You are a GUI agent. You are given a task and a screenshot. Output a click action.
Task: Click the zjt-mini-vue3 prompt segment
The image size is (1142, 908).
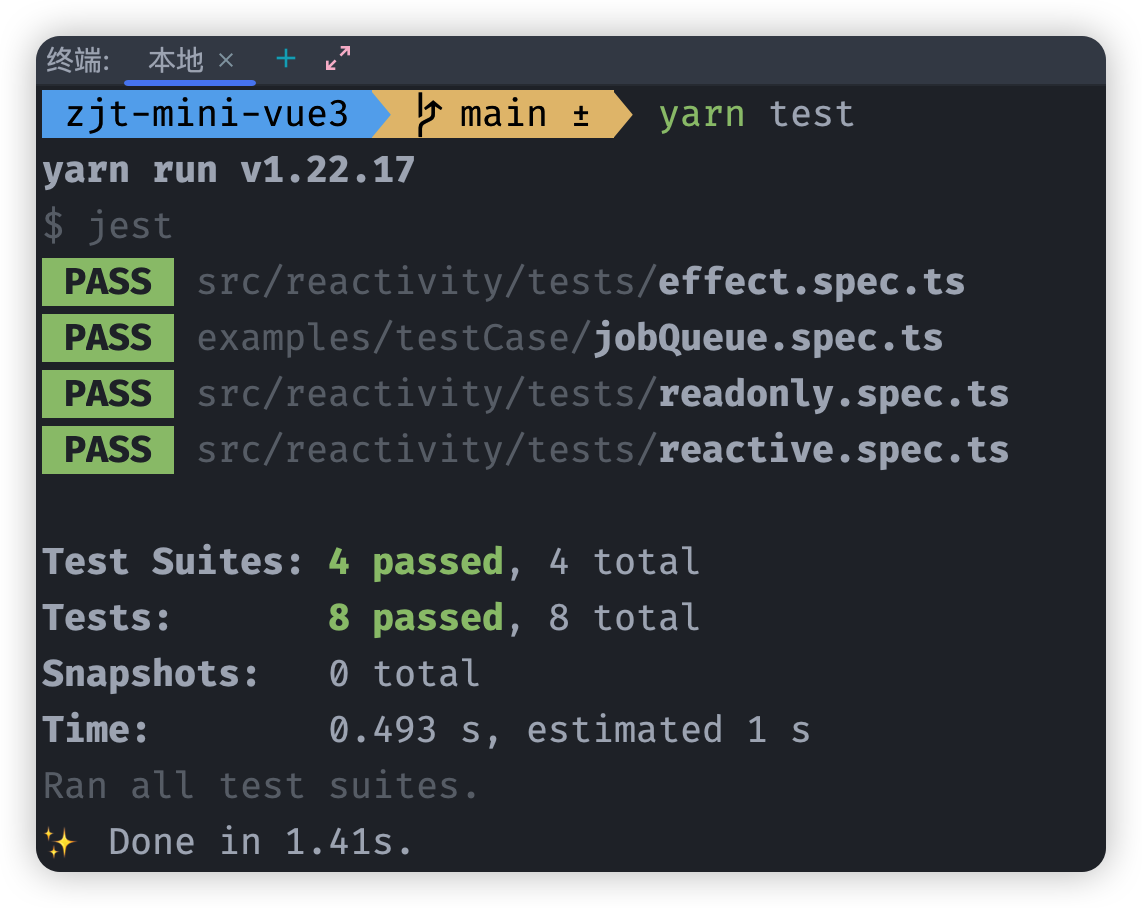click(x=207, y=114)
